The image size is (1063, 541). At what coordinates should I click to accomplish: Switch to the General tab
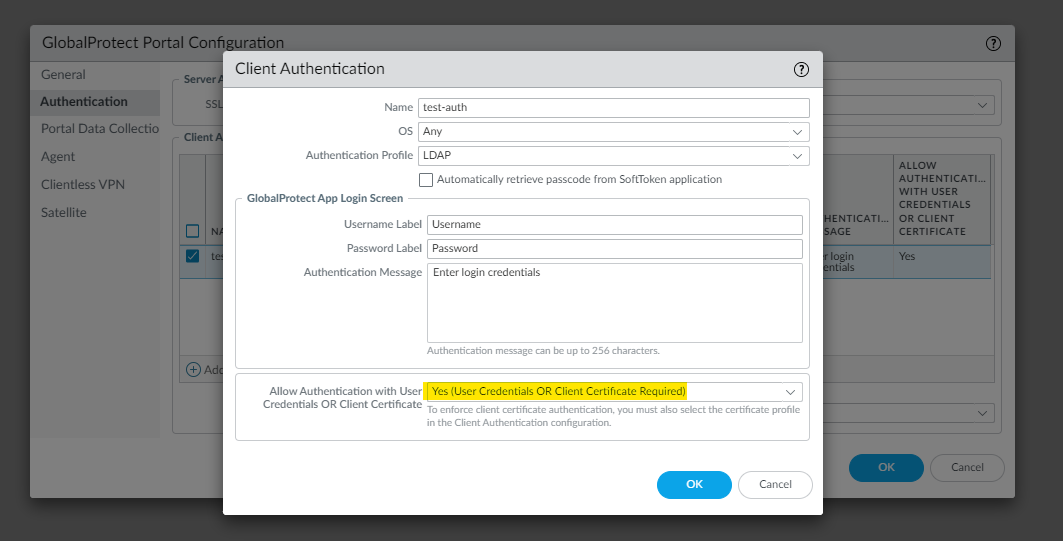63,75
